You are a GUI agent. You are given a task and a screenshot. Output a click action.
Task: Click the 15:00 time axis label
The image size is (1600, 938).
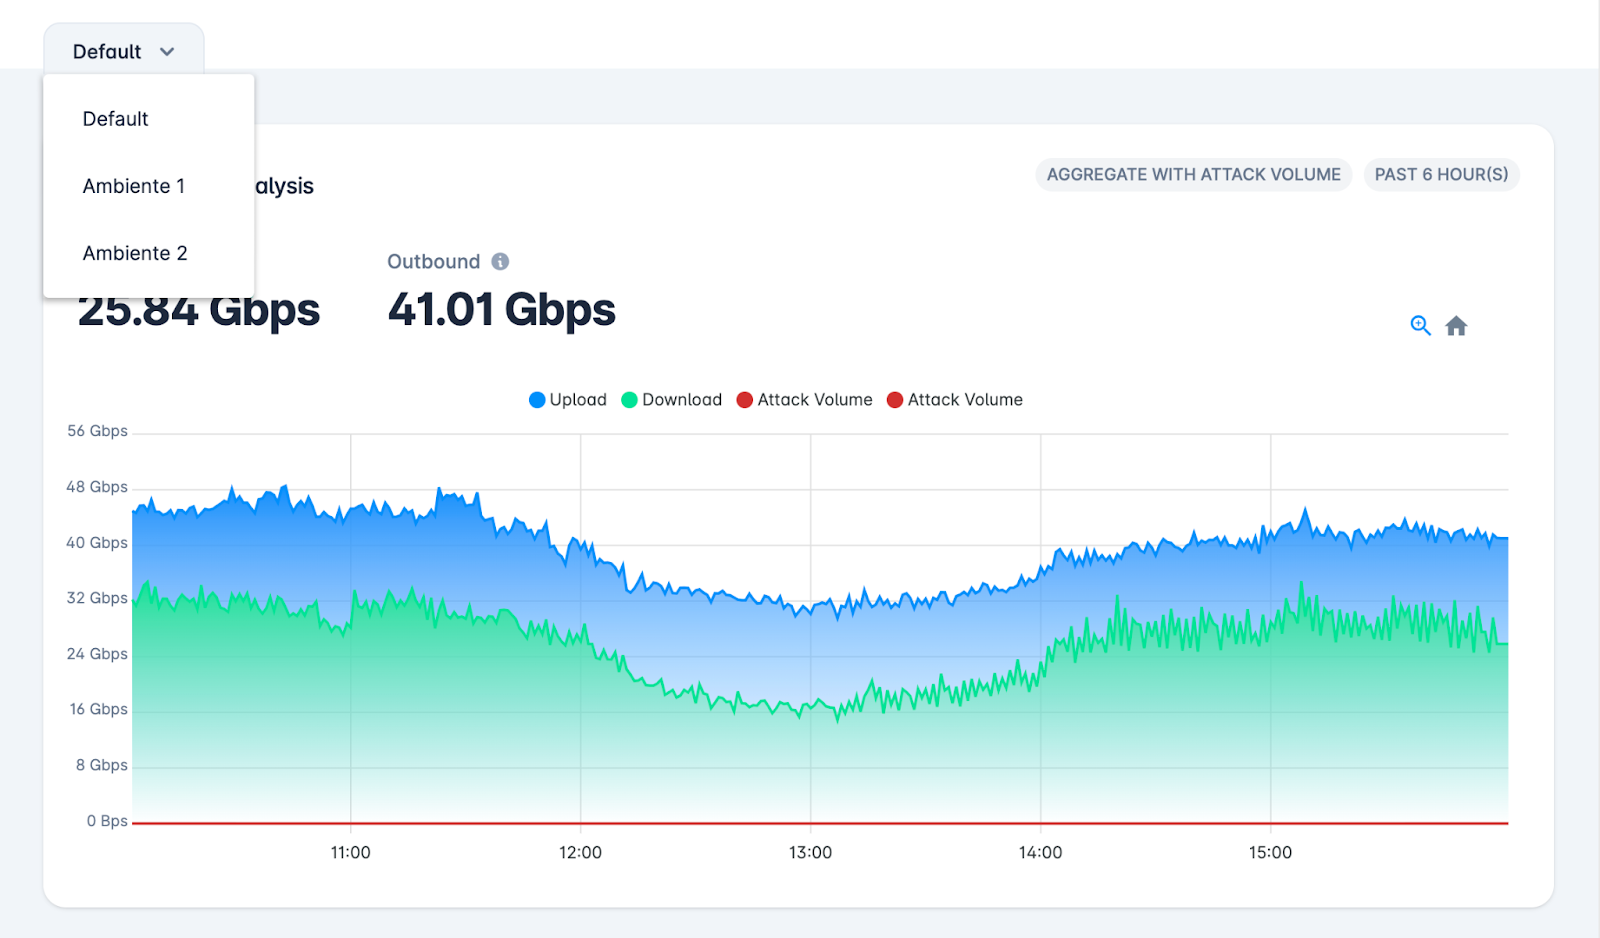pyautogui.click(x=1270, y=853)
